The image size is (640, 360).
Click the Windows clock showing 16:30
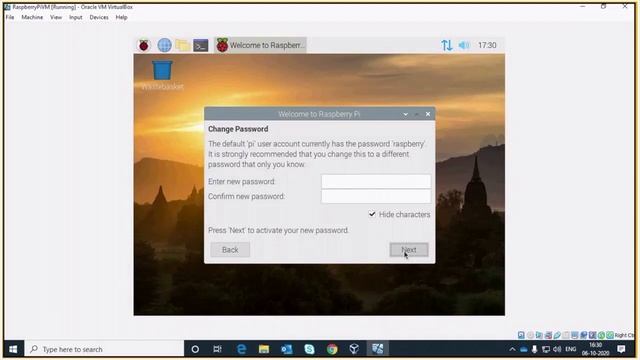[596, 349]
